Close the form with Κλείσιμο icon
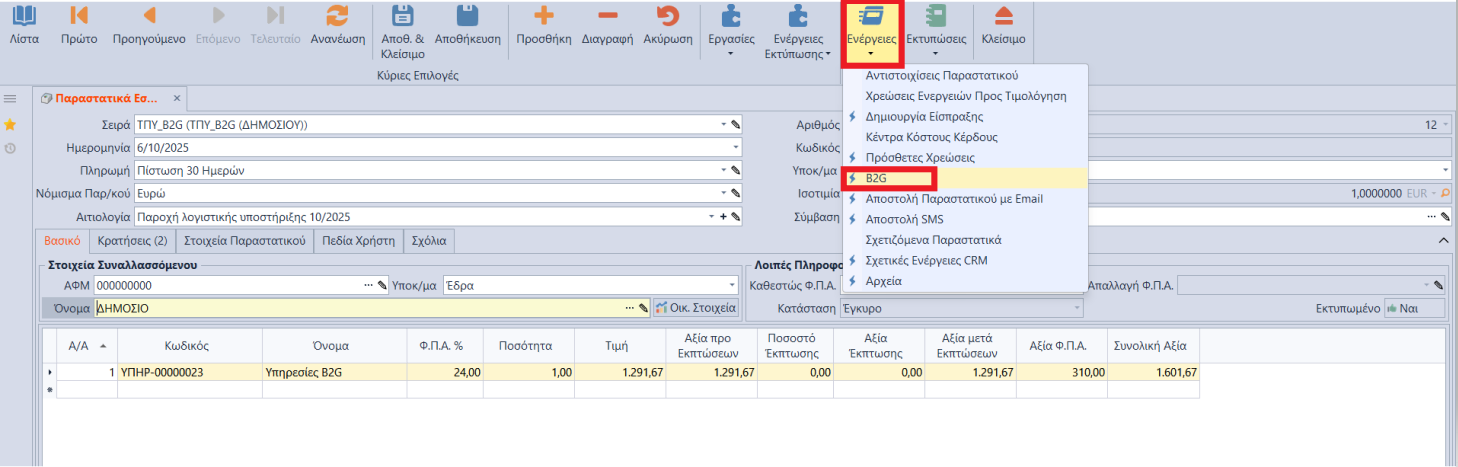1458x467 pixels. click(1003, 18)
